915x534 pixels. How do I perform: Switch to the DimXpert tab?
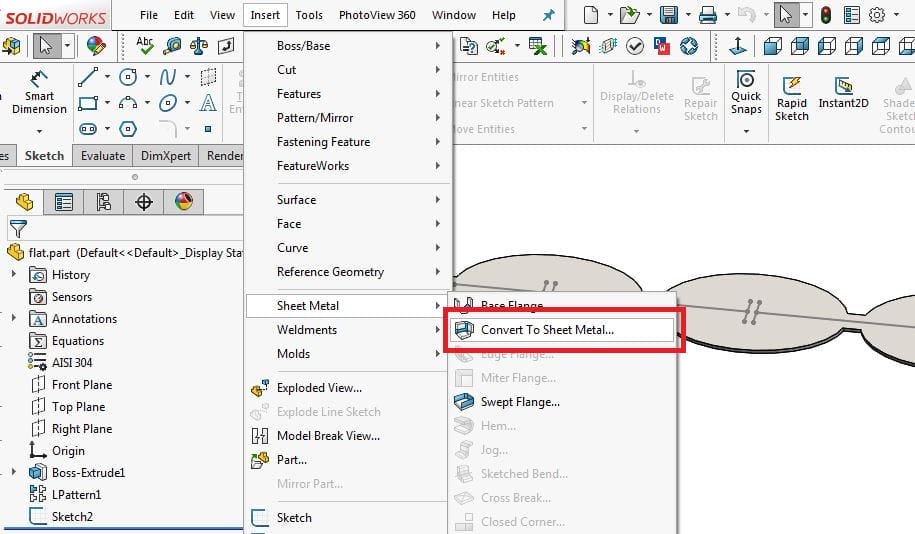pos(166,156)
